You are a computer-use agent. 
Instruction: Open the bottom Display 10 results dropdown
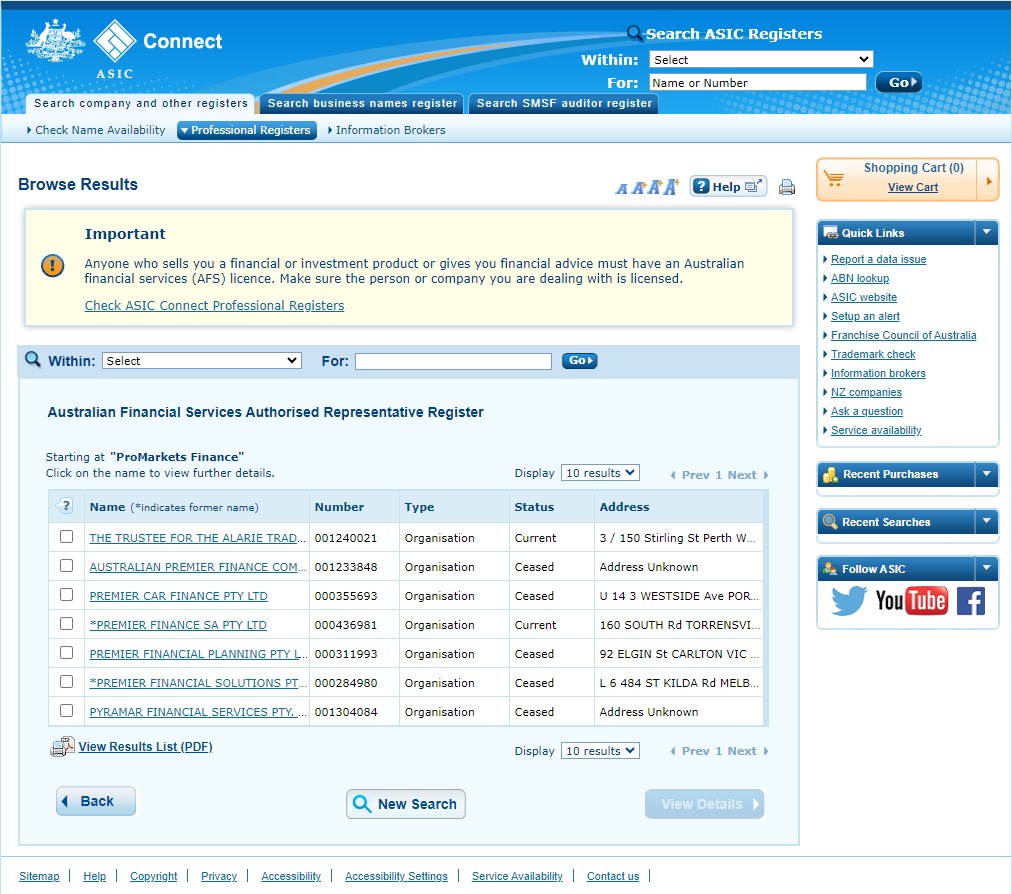600,751
